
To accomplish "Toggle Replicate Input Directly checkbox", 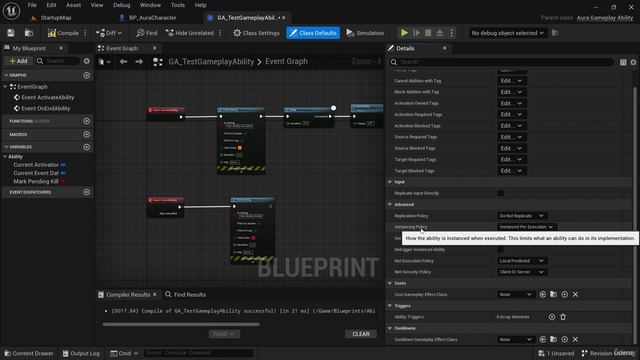I will tap(500, 193).
